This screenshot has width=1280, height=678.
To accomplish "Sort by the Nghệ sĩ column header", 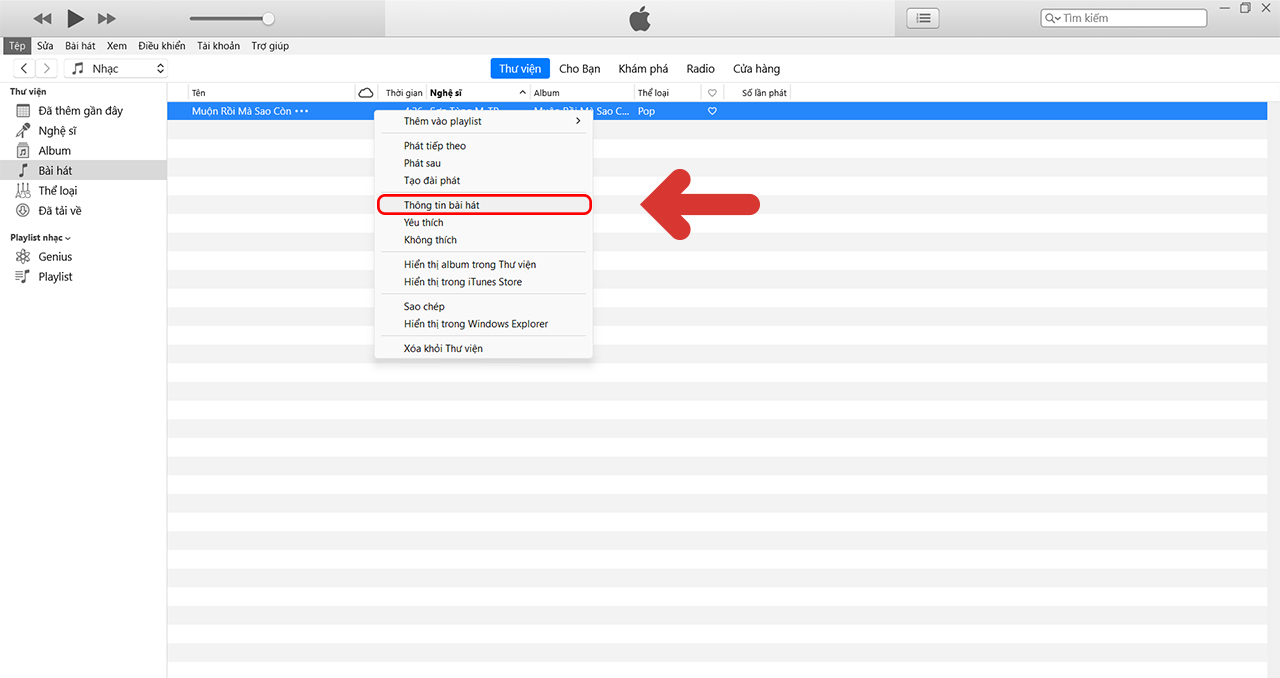I will (478, 93).
